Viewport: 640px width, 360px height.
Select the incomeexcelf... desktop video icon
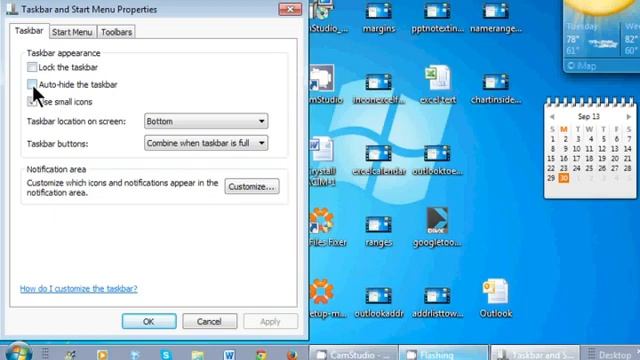pyautogui.click(x=378, y=89)
